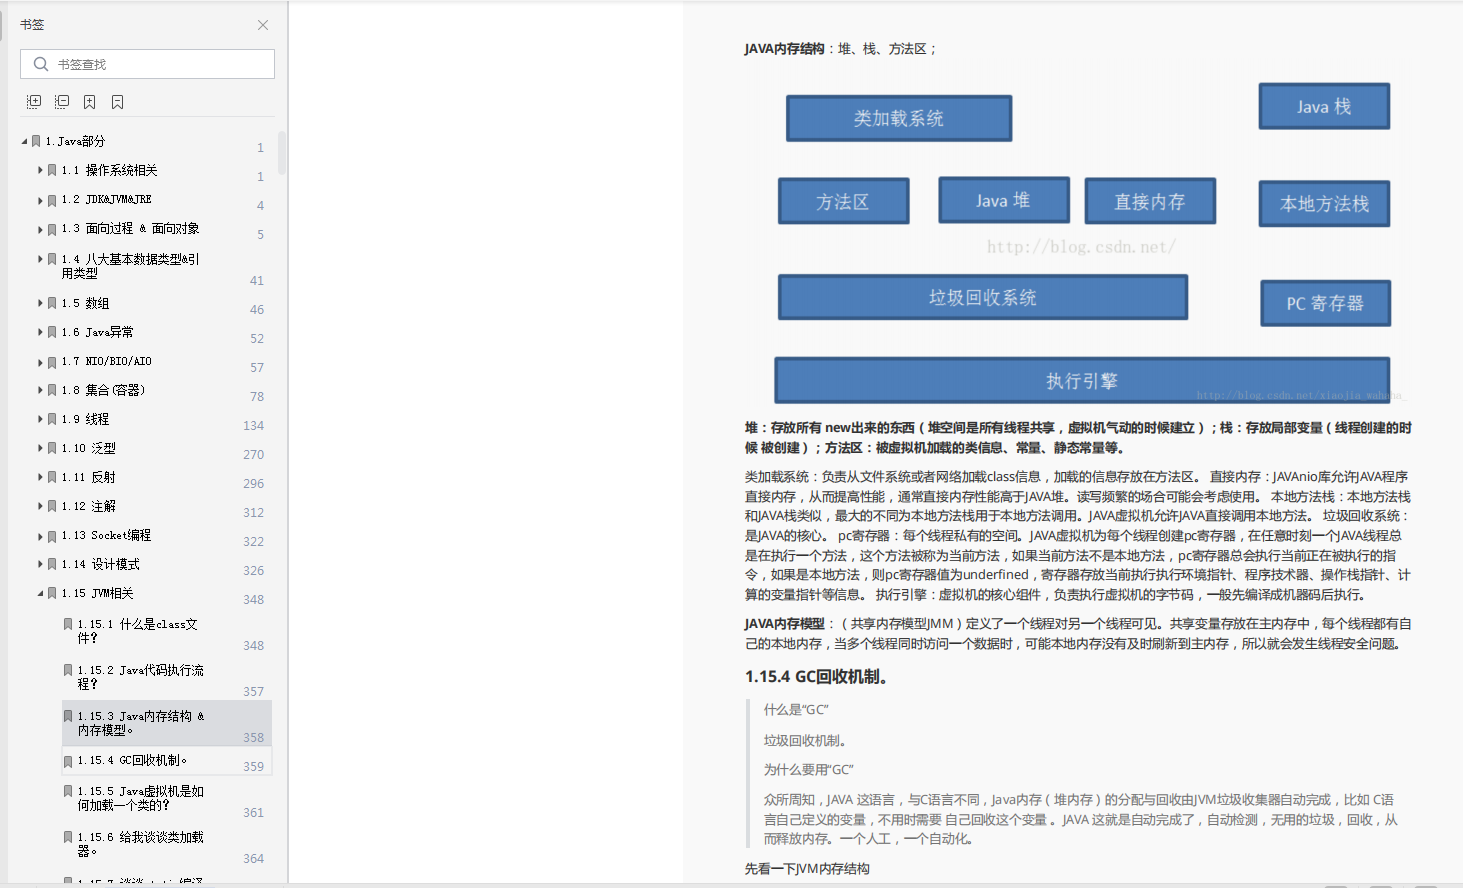Viewport: 1463px width, 888px height.
Task: Select bookmark 1.15 JVM相关
Action: click(97, 593)
